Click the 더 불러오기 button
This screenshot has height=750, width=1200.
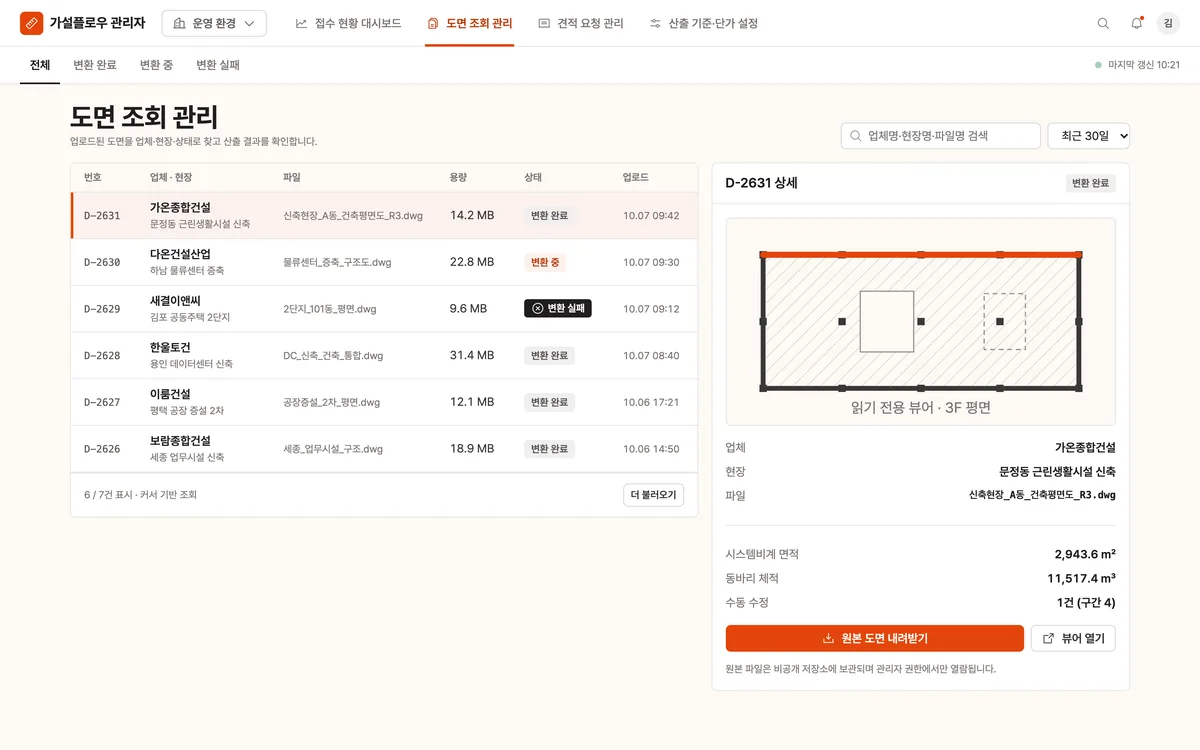tap(653, 494)
